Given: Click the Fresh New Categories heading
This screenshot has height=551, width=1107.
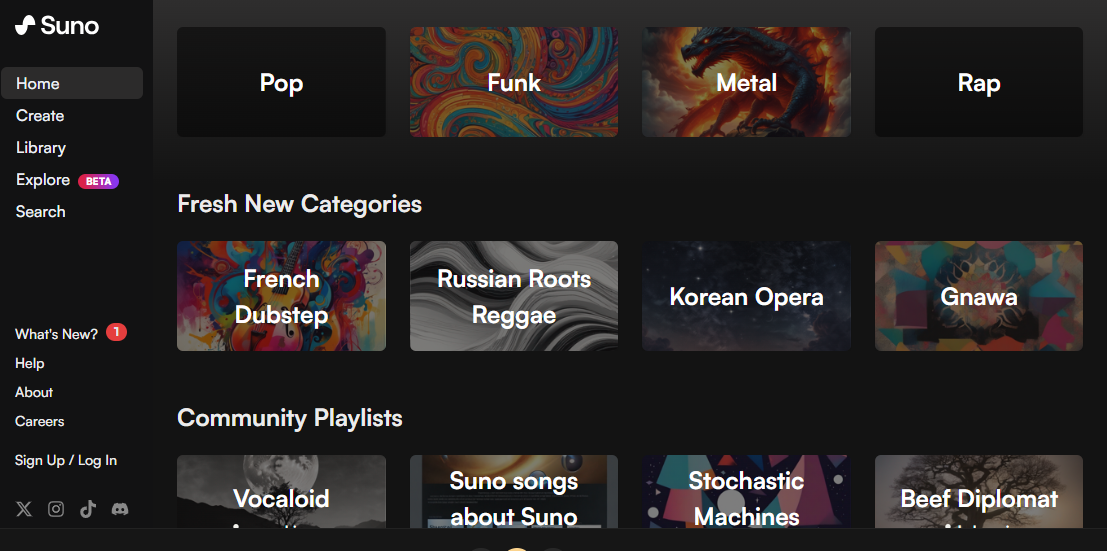Looking at the screenshot, I should [x=299, y=204].
